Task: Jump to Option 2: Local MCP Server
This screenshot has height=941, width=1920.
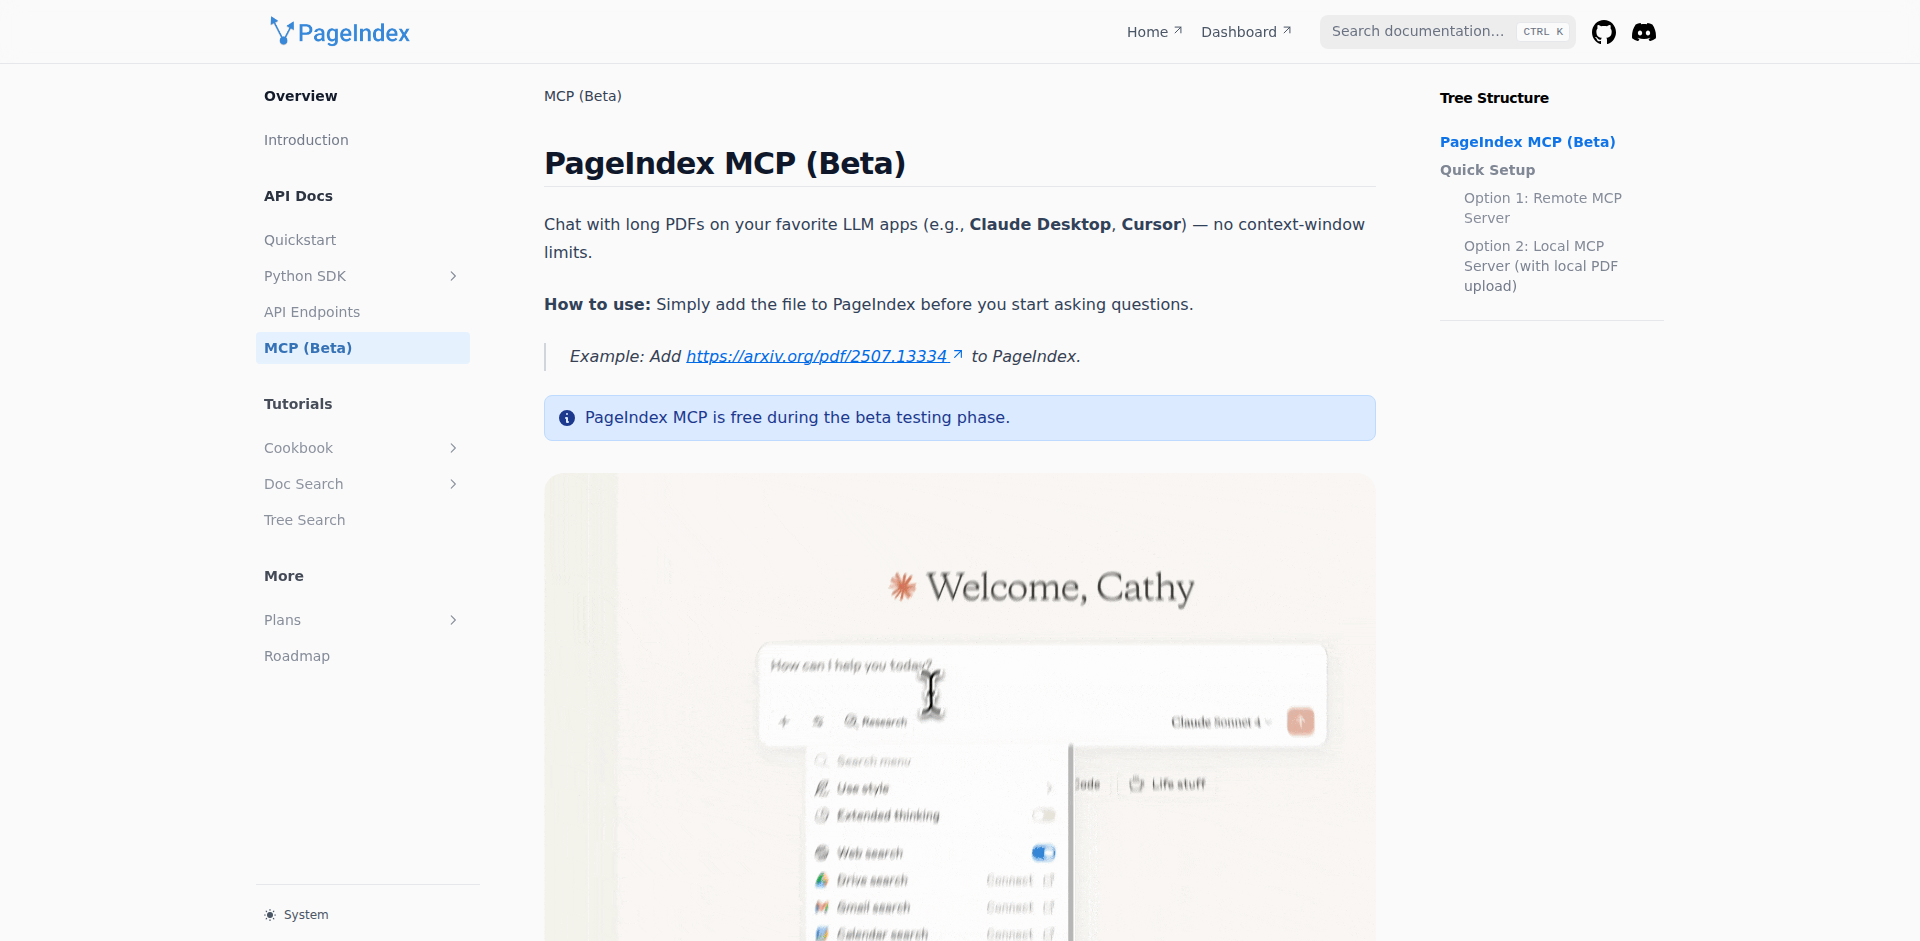Action: (x=1541, y=266)
